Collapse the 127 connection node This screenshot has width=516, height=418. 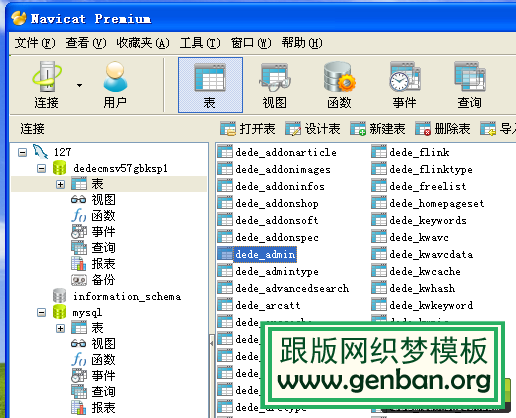22,153
